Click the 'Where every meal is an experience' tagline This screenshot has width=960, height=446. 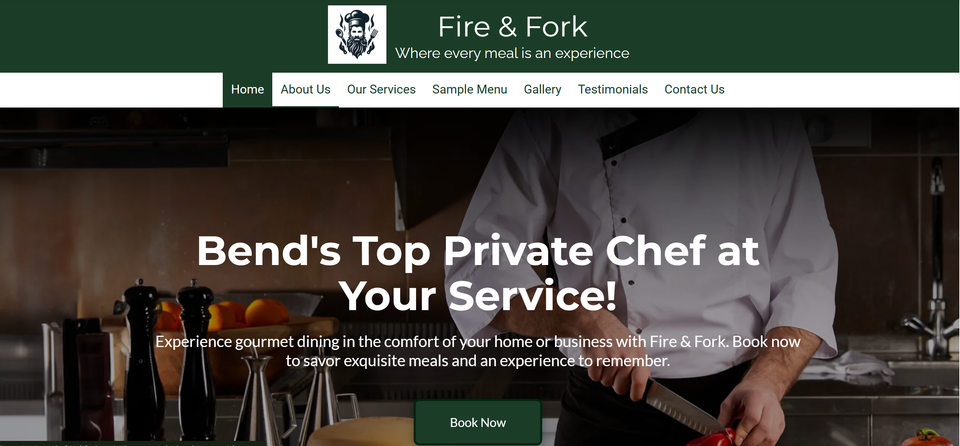point(512,53)
